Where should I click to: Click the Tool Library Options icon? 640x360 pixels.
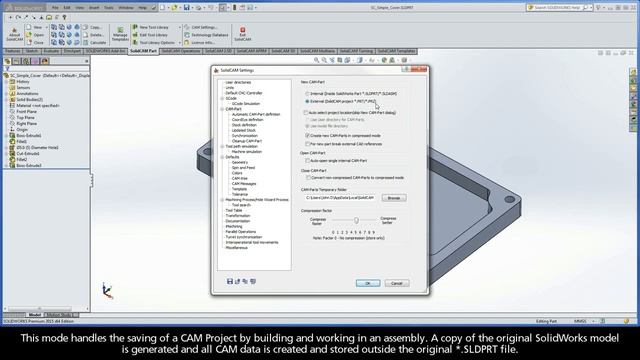click(x=135, y=42)
